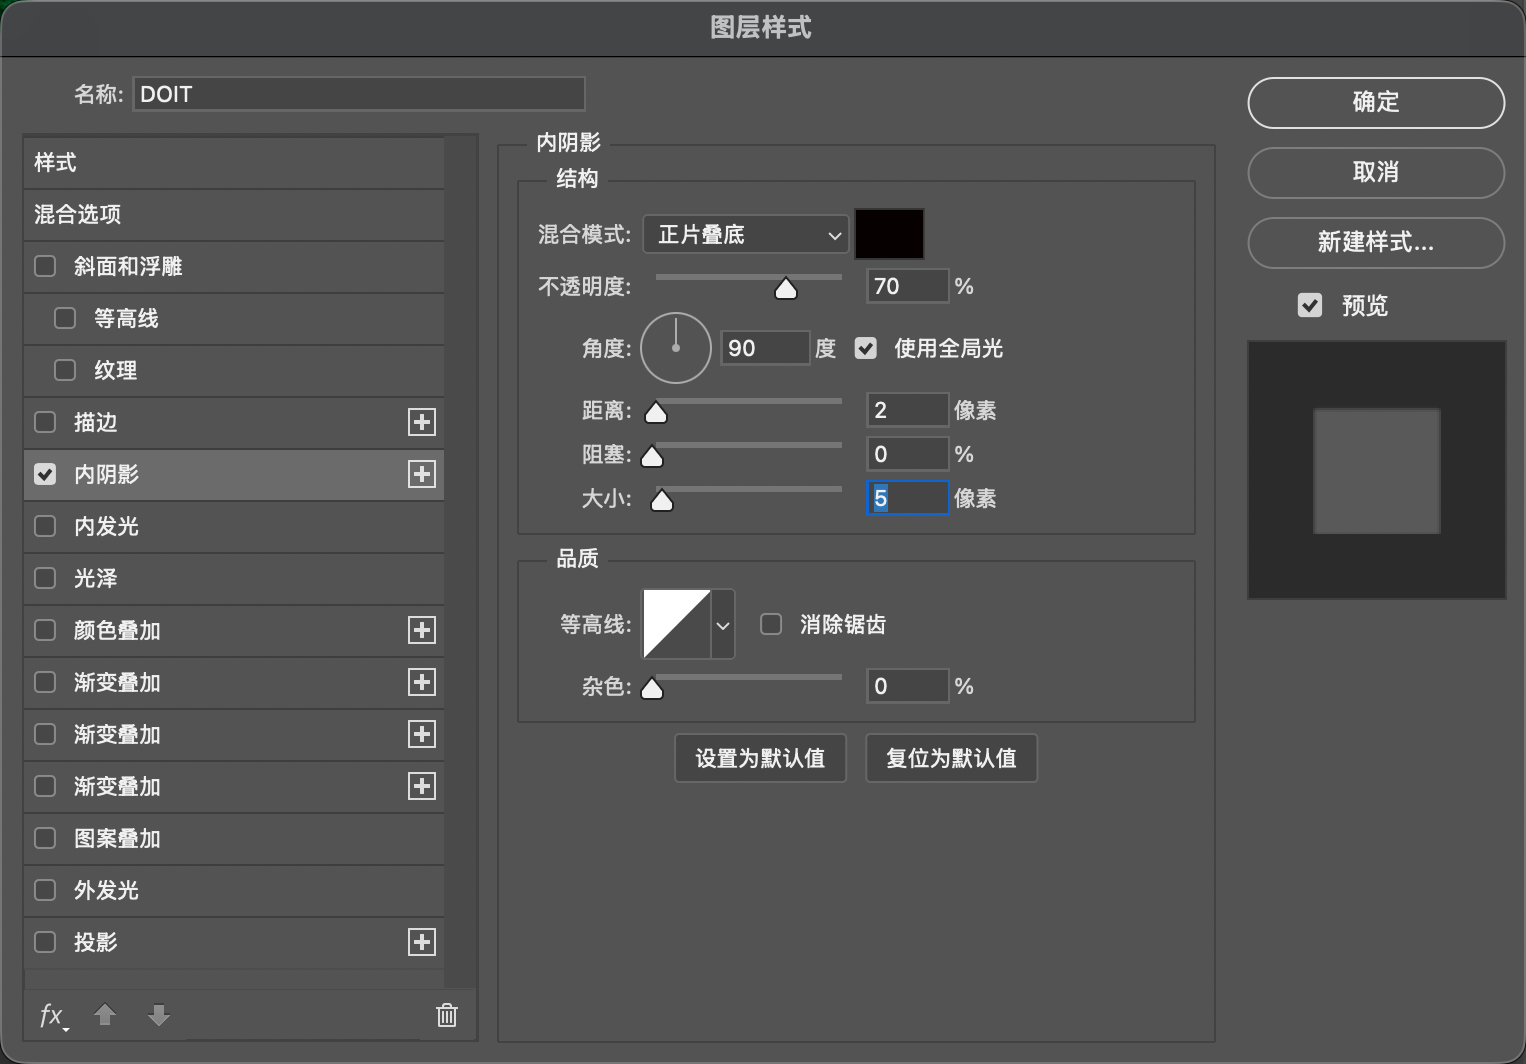Click the 杂色 slider handle
Image resolution: width=1526 pixels, height=1064 pixels.
point(652,688)
